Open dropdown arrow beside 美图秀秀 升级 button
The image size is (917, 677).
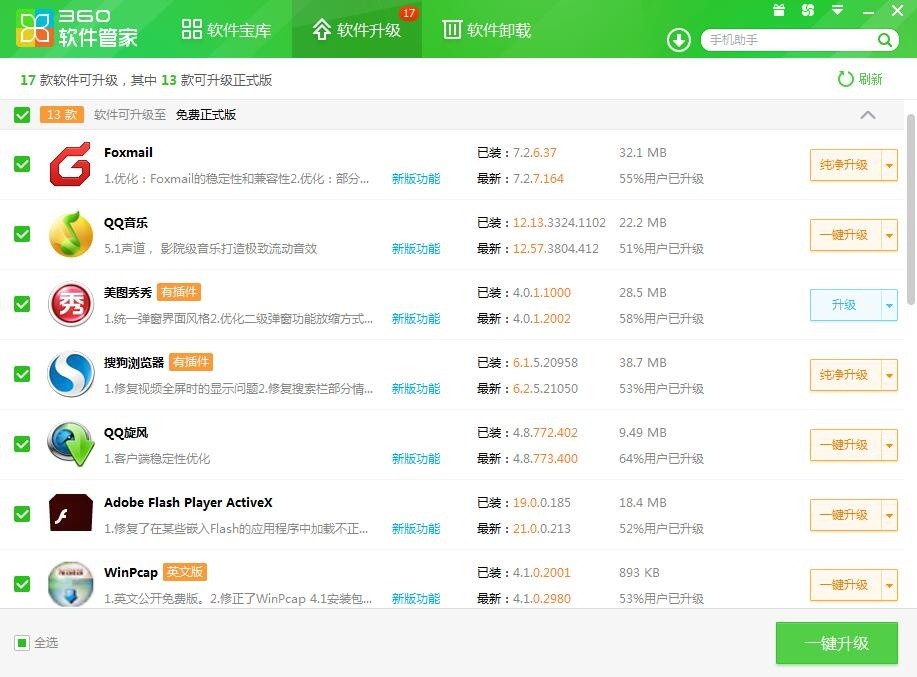889,305
